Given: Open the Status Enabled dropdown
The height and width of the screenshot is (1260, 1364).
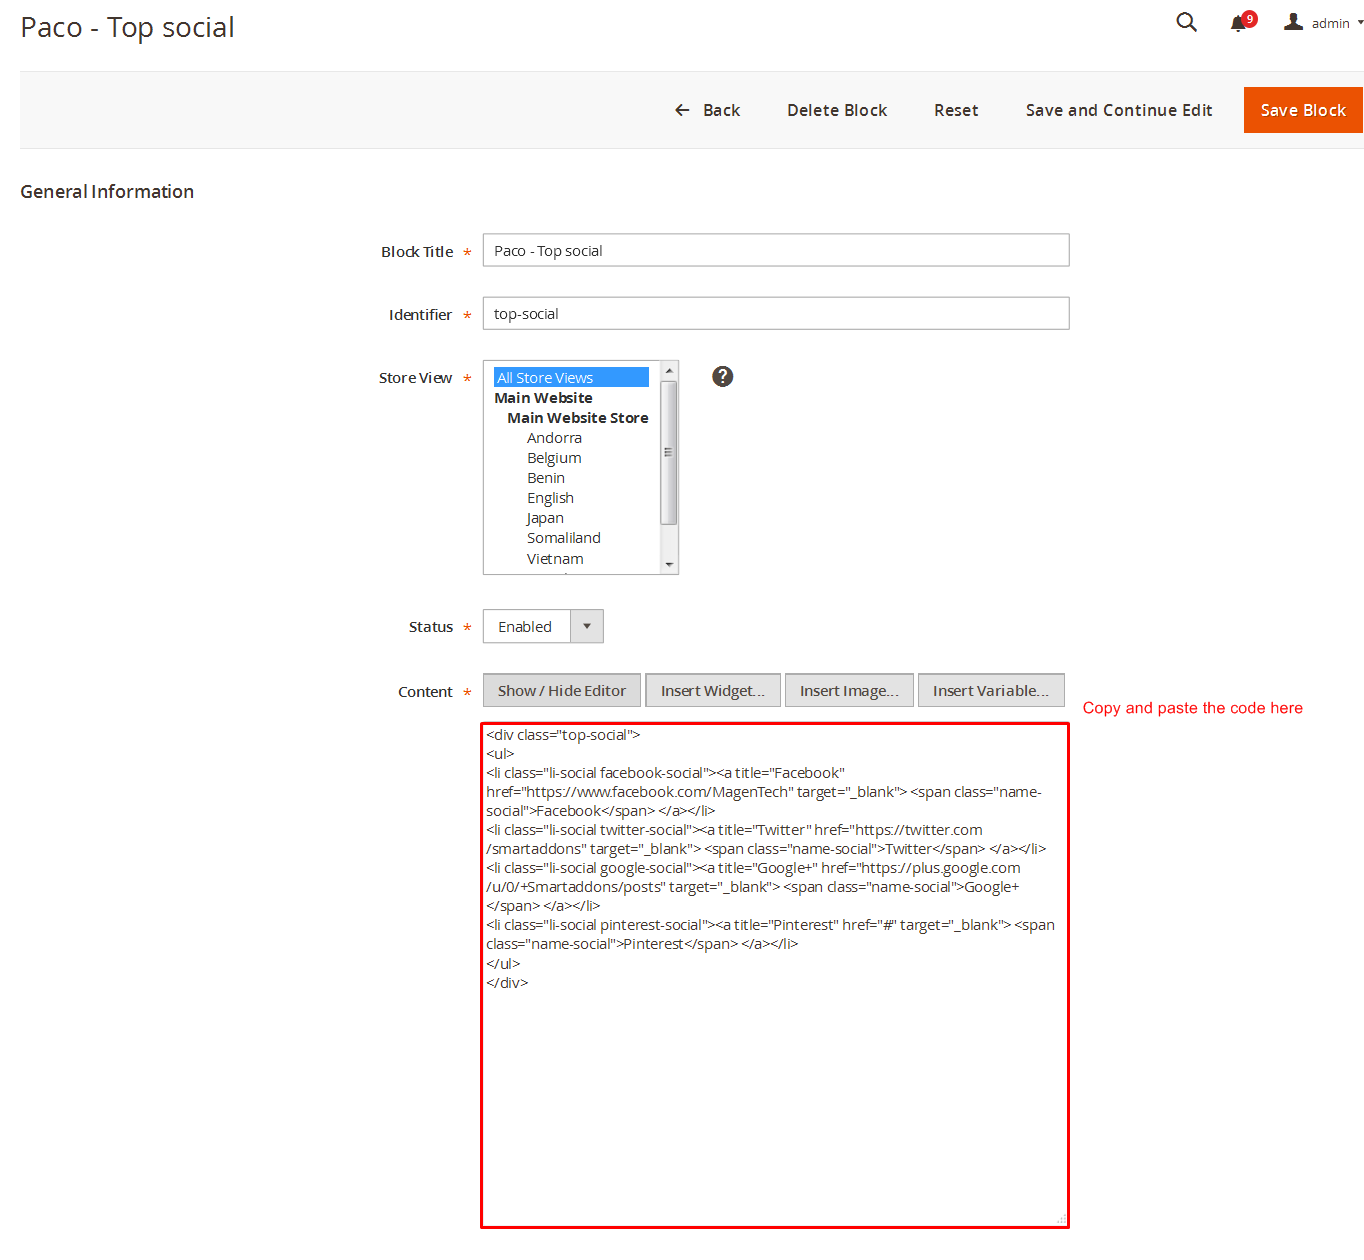Looking at the screenshot, I should click(543, 626).
